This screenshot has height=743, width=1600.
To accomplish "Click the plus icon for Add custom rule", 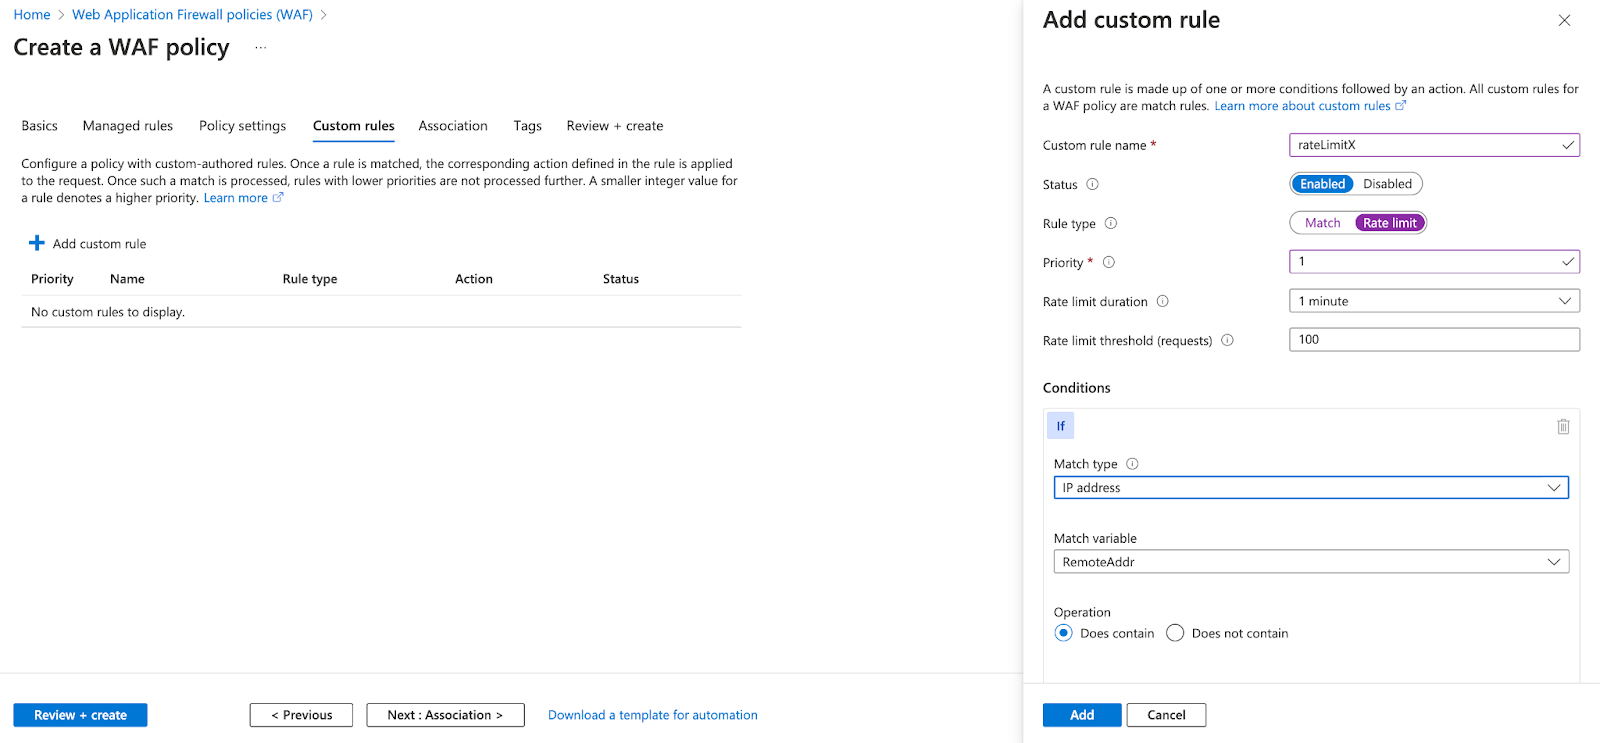I will [37, 243].
